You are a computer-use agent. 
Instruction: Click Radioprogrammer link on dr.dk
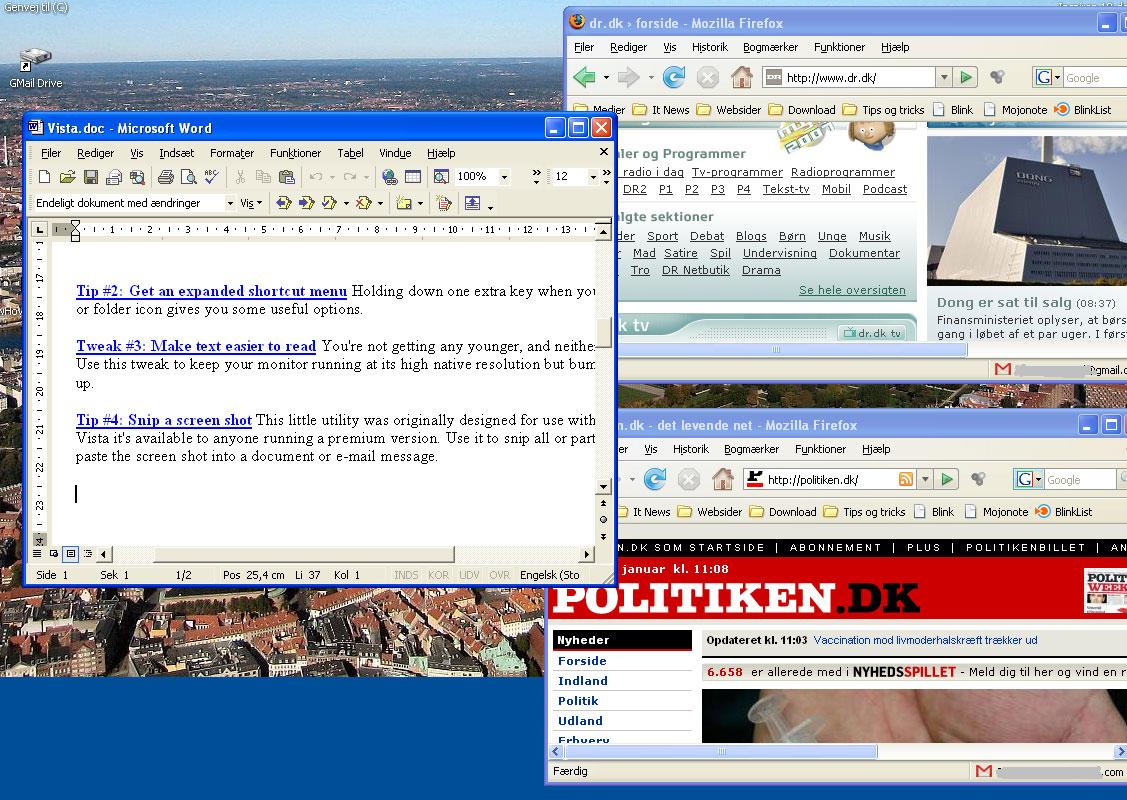(x=843, y=172)
